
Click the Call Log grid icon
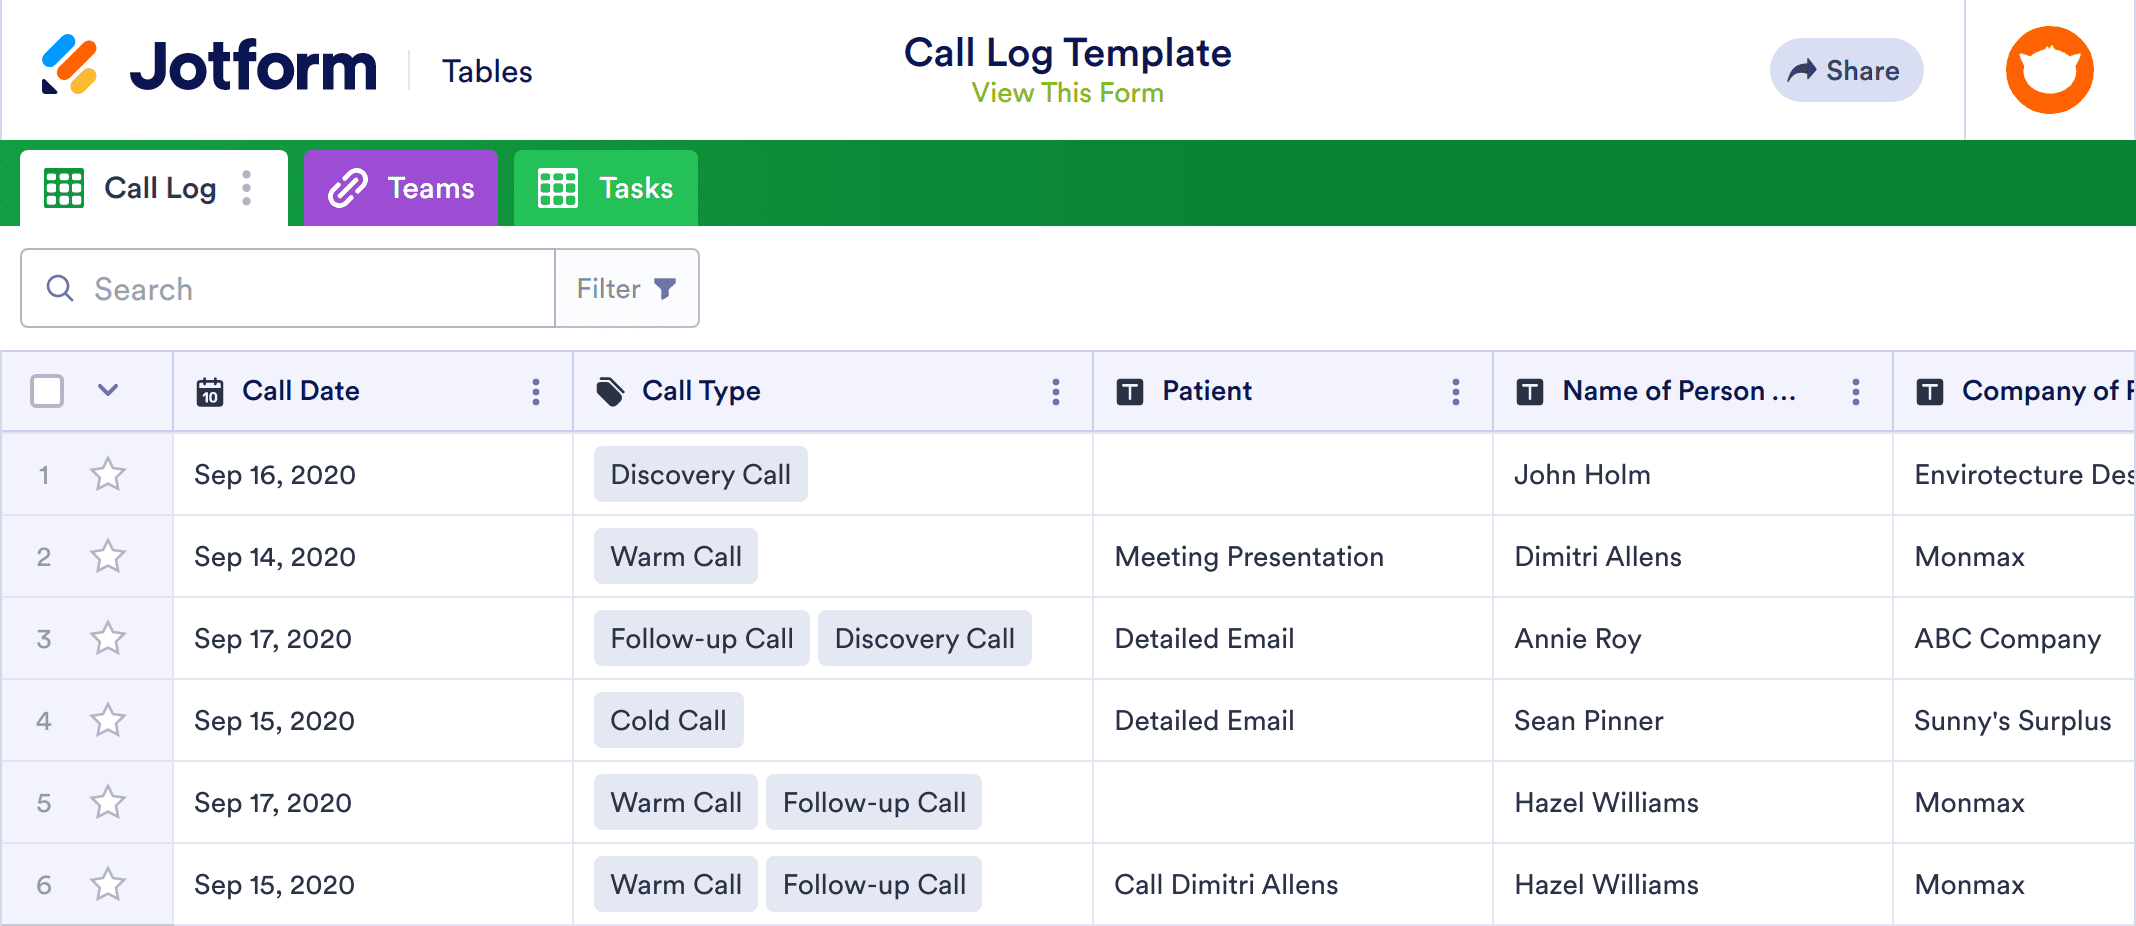coord(63,187)
